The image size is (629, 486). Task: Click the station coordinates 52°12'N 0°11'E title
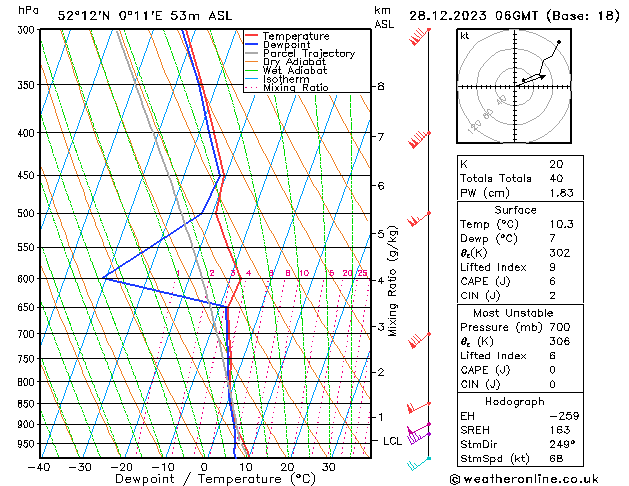point(144,16)
